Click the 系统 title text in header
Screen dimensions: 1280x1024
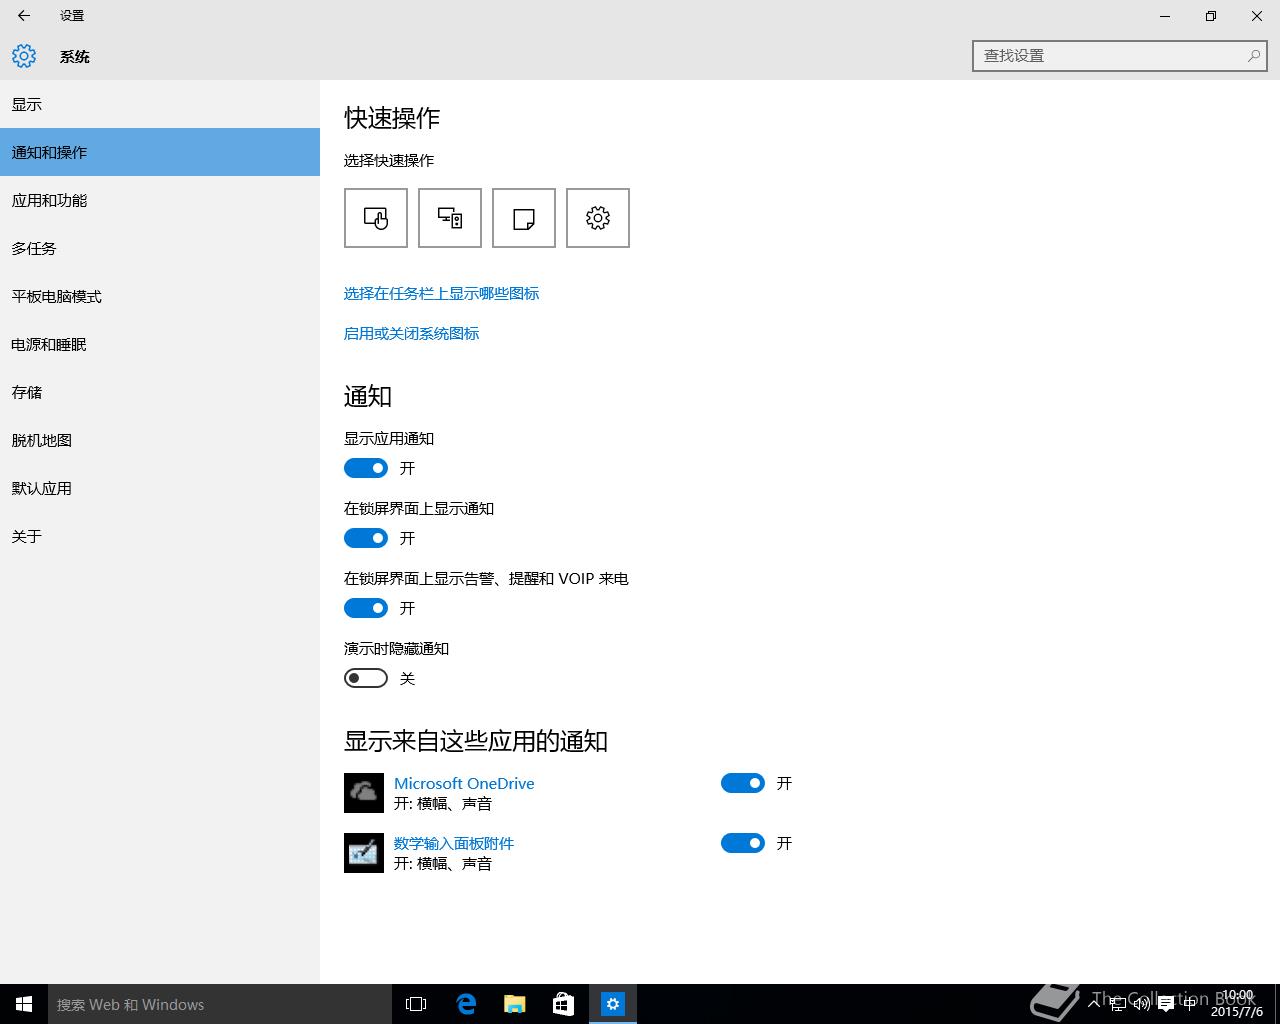click(x=75, y=56)
